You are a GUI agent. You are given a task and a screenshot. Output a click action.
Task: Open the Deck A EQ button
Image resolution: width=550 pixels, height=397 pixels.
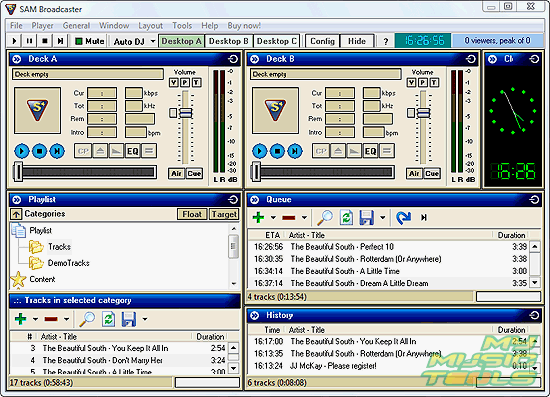coord(133,151)
